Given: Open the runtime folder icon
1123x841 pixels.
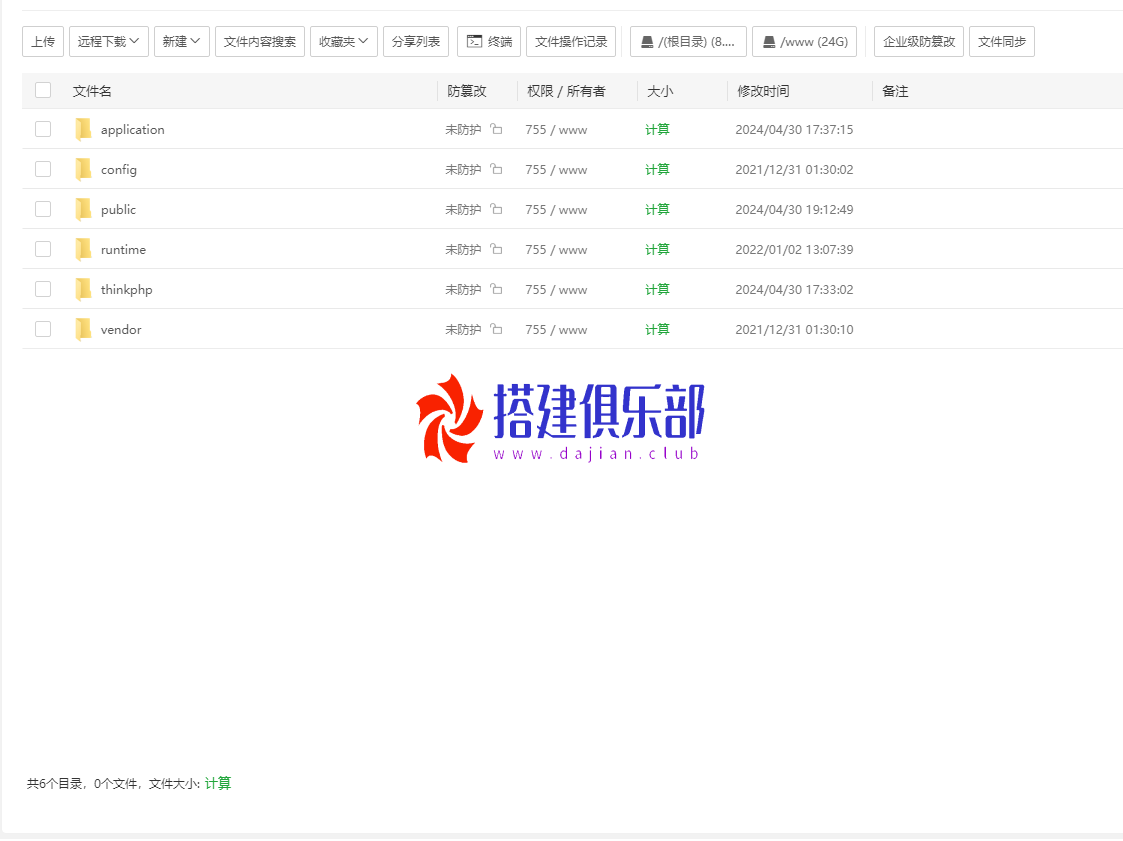Looking at the screenshot, I should click(x=83, y=250).
